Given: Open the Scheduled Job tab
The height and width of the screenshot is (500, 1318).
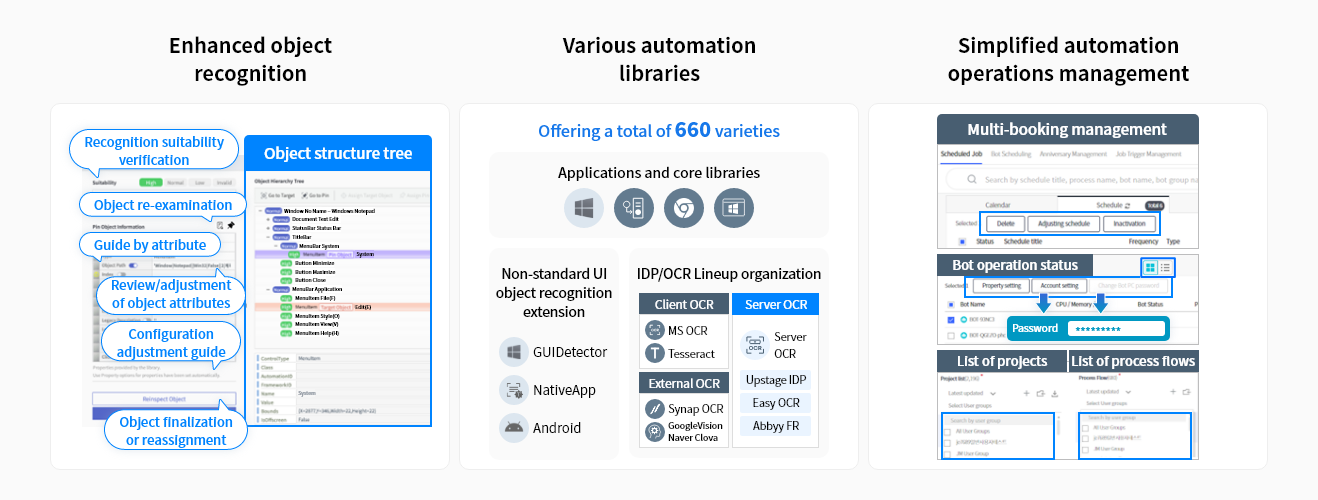Looking at the screenshot, I should pos(962,154).
